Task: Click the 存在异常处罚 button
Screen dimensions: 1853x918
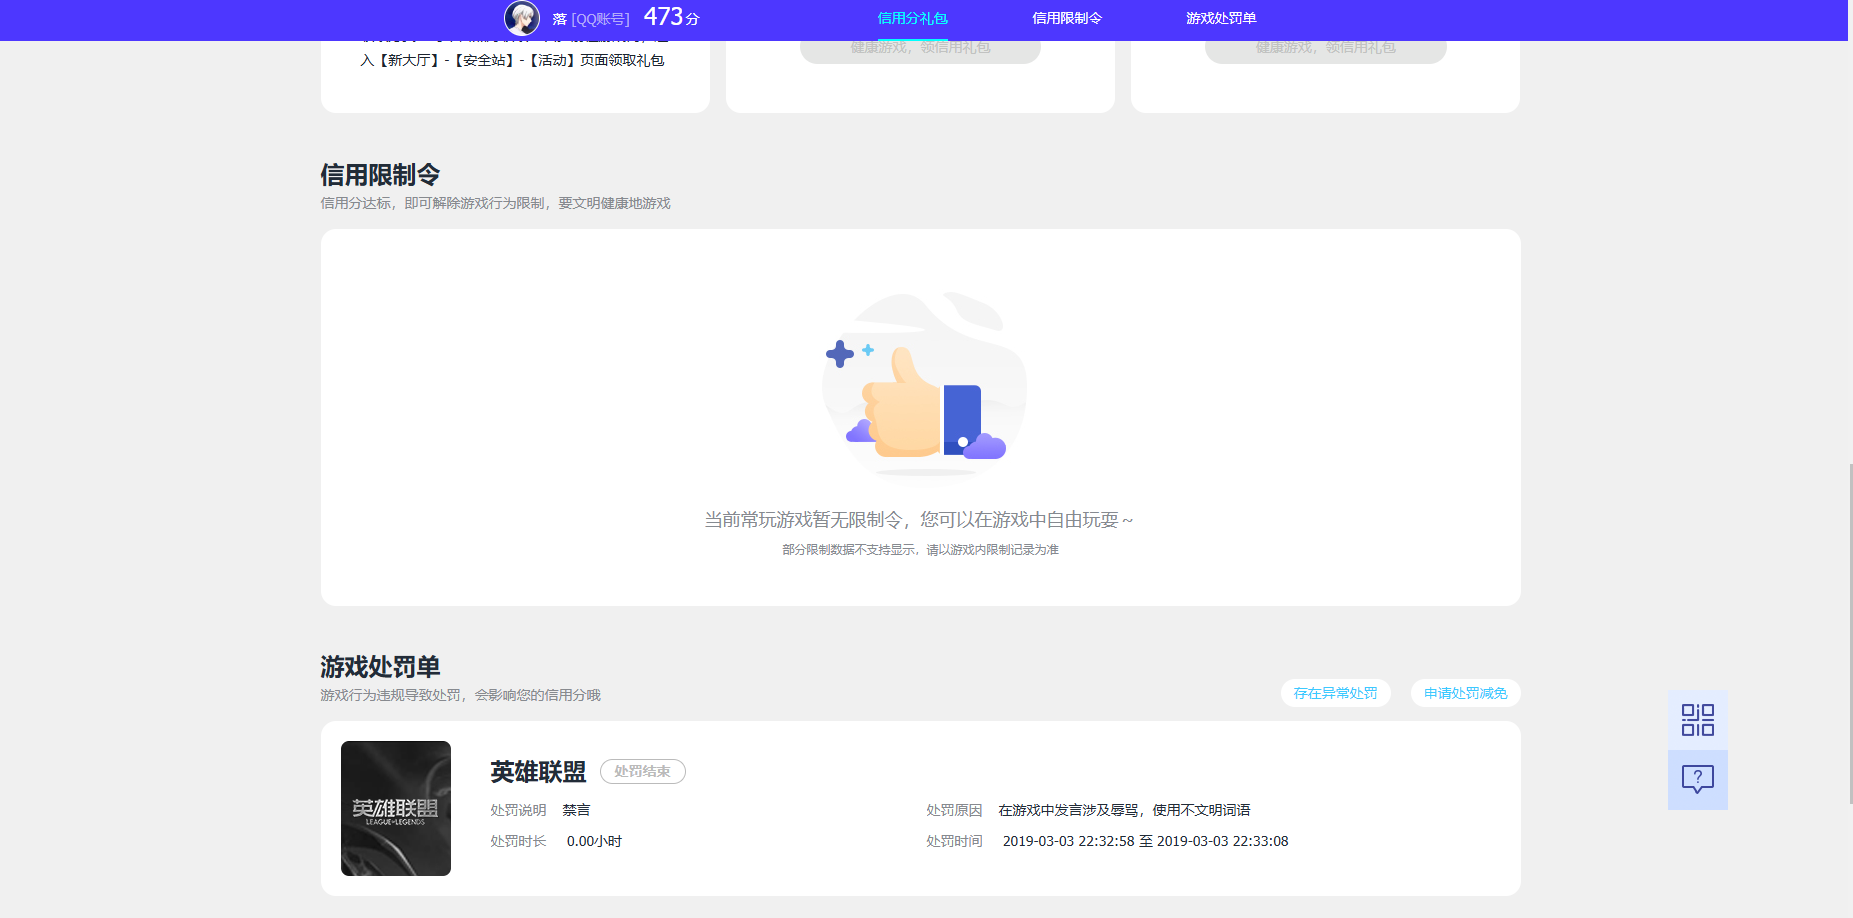Action: point(1335,693)
